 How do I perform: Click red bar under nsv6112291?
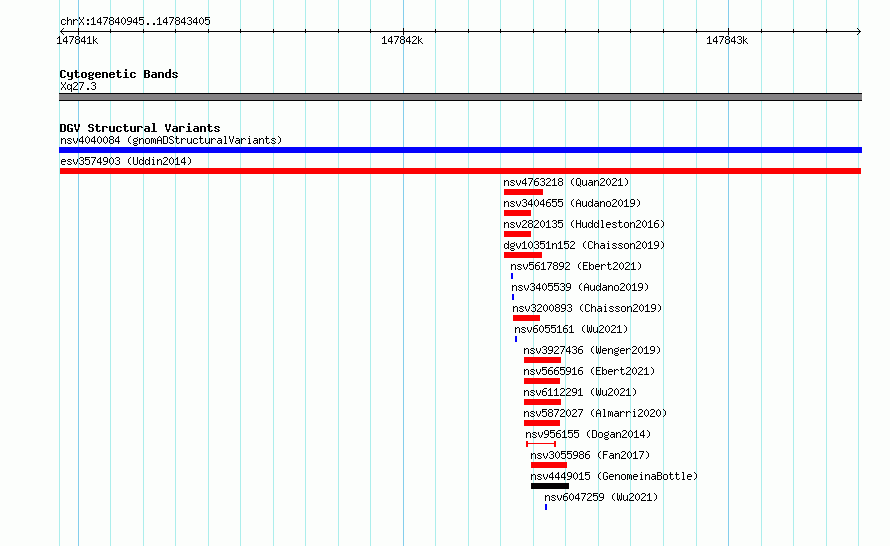542,402
